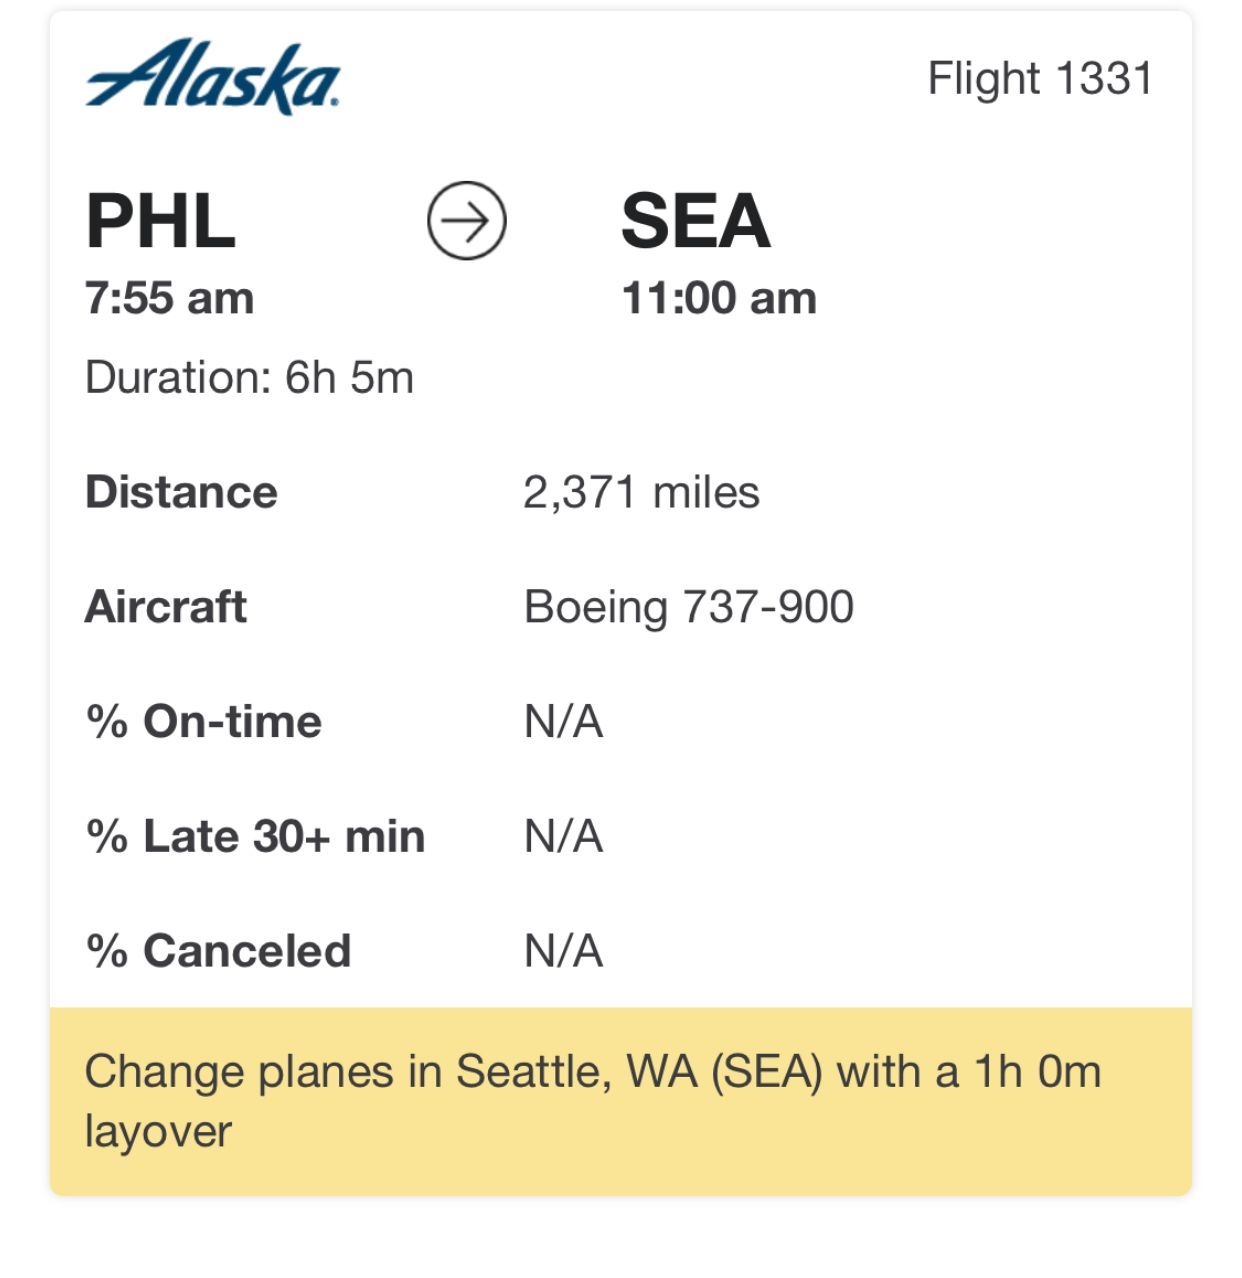Click the N/A value for % Late 30+ min
This screenshot has height=1278, width=1242.
[x=564, y=837]
